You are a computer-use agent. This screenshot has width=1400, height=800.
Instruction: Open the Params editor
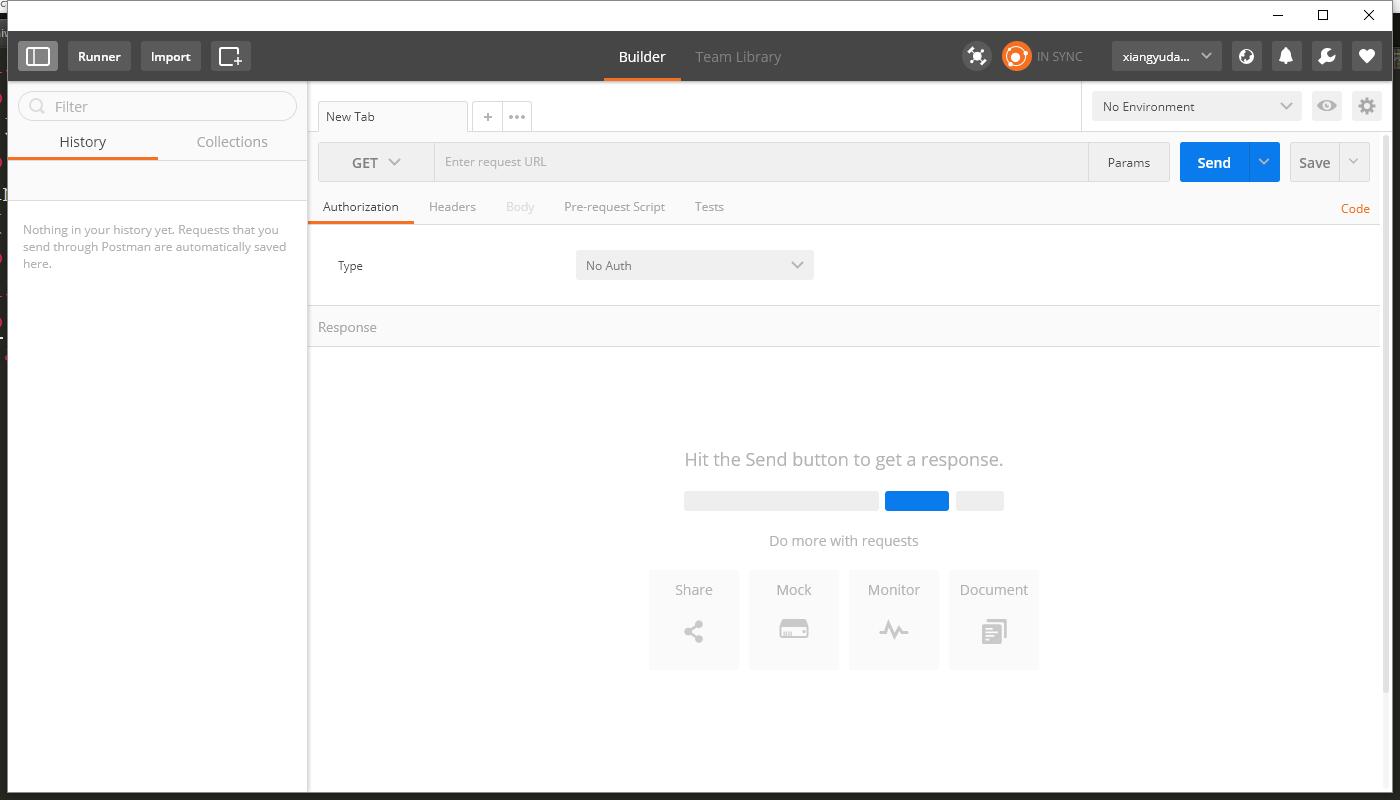click(1129, 162)
